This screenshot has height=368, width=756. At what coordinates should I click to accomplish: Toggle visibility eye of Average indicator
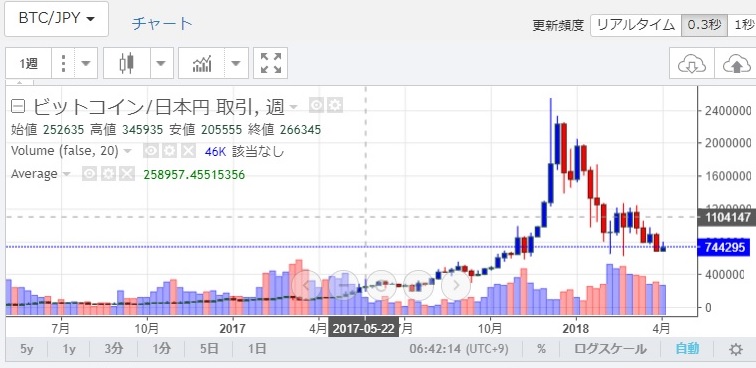[90, 174]
